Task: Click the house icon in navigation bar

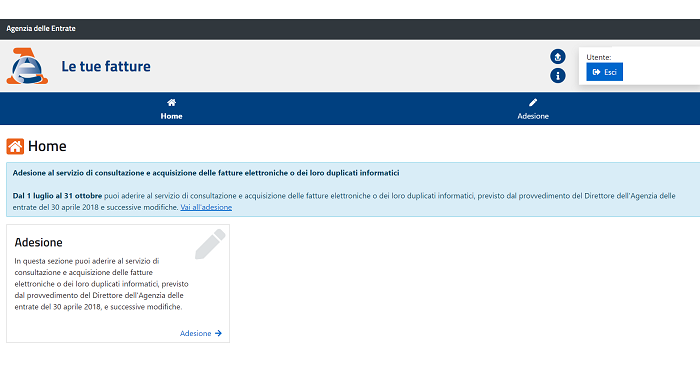Action: (x=171, y=103)
